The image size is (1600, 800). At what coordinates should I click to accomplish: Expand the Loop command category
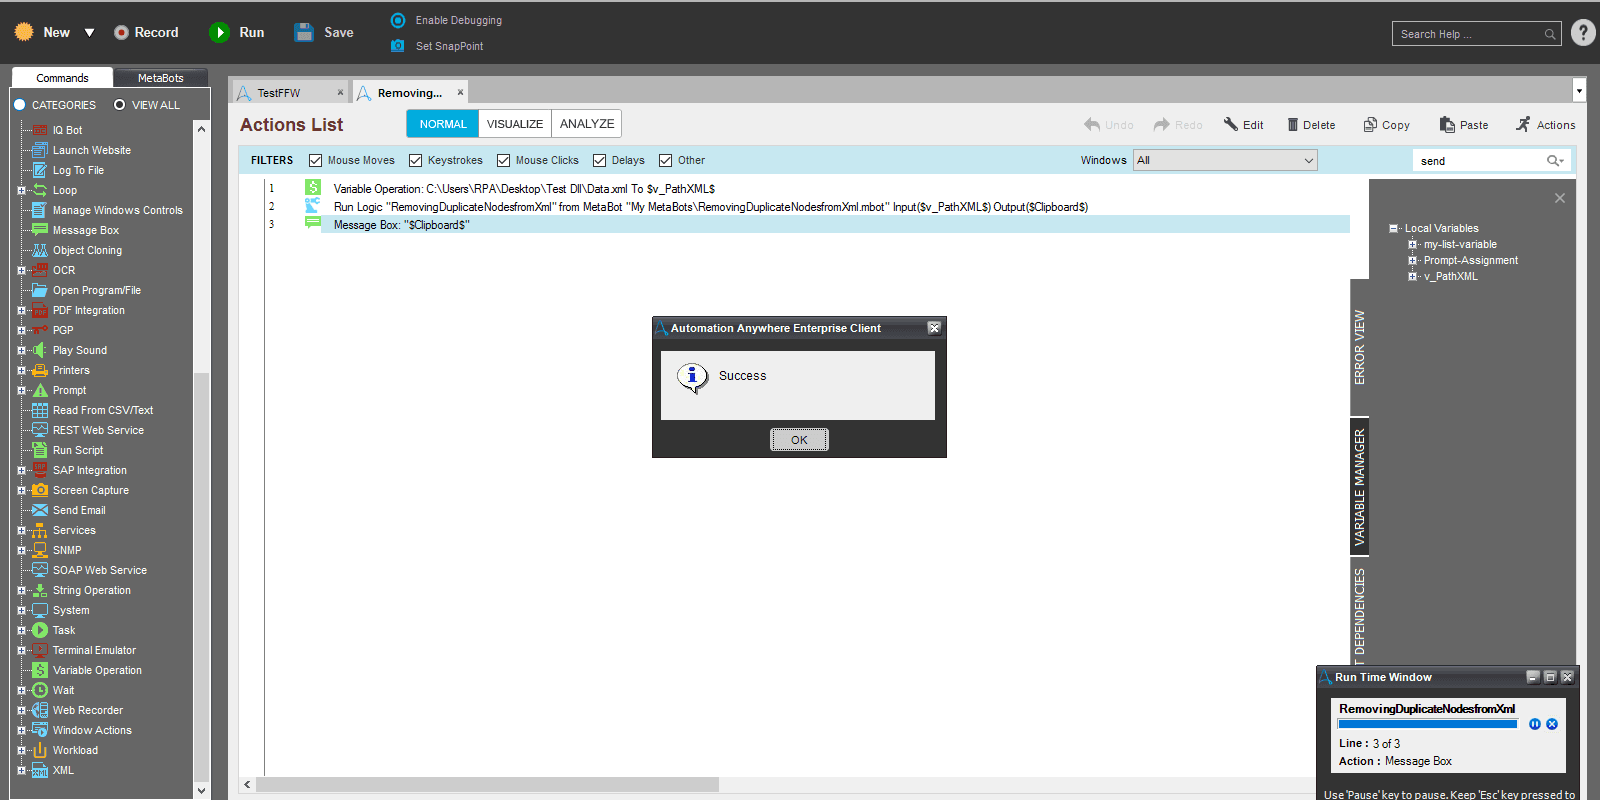(x=21, y=190)
